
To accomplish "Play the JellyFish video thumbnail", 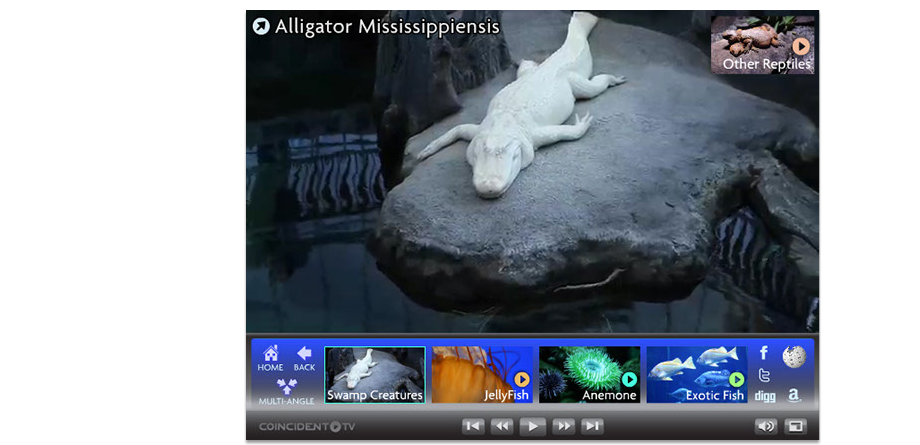I will 482,375.
